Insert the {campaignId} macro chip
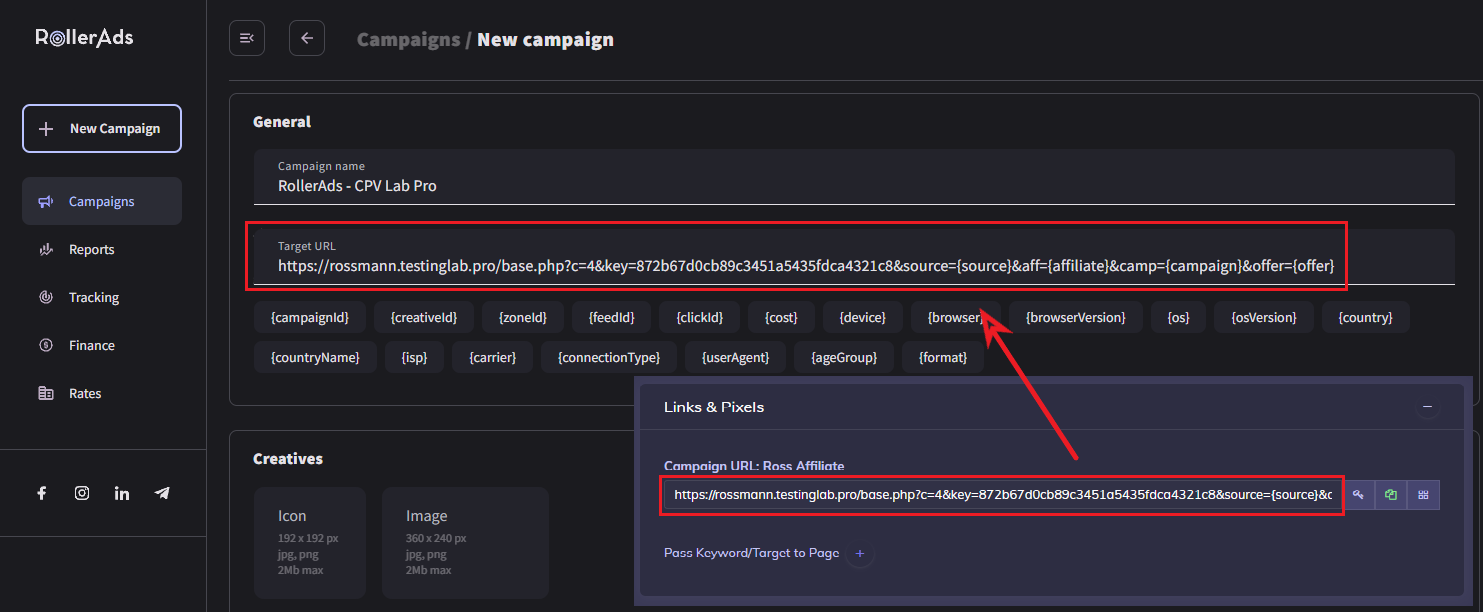 coord(310,317)
